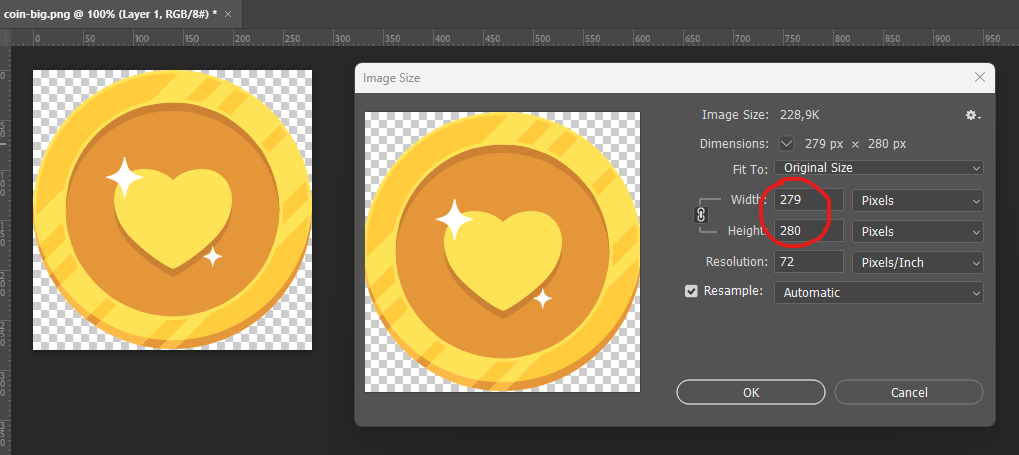
Task: Close the Image Size dialog with X
Action: (979, 77)
